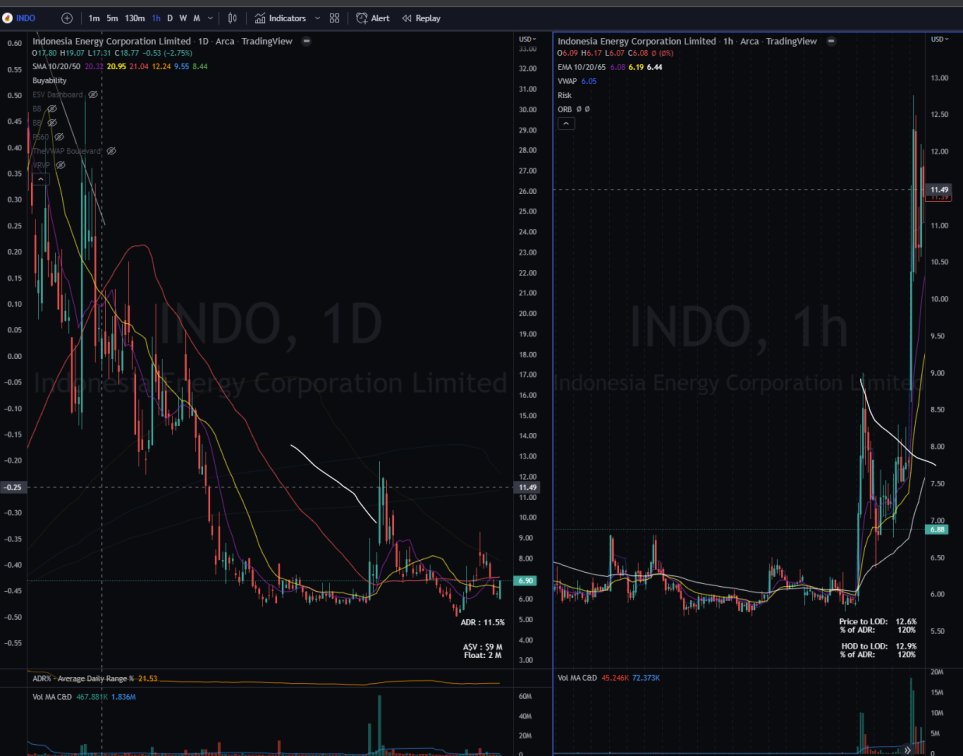The image size is (963, 756).
Task: Click the blue 6.05 VWAP value
Action: click(x=589, y=81)
